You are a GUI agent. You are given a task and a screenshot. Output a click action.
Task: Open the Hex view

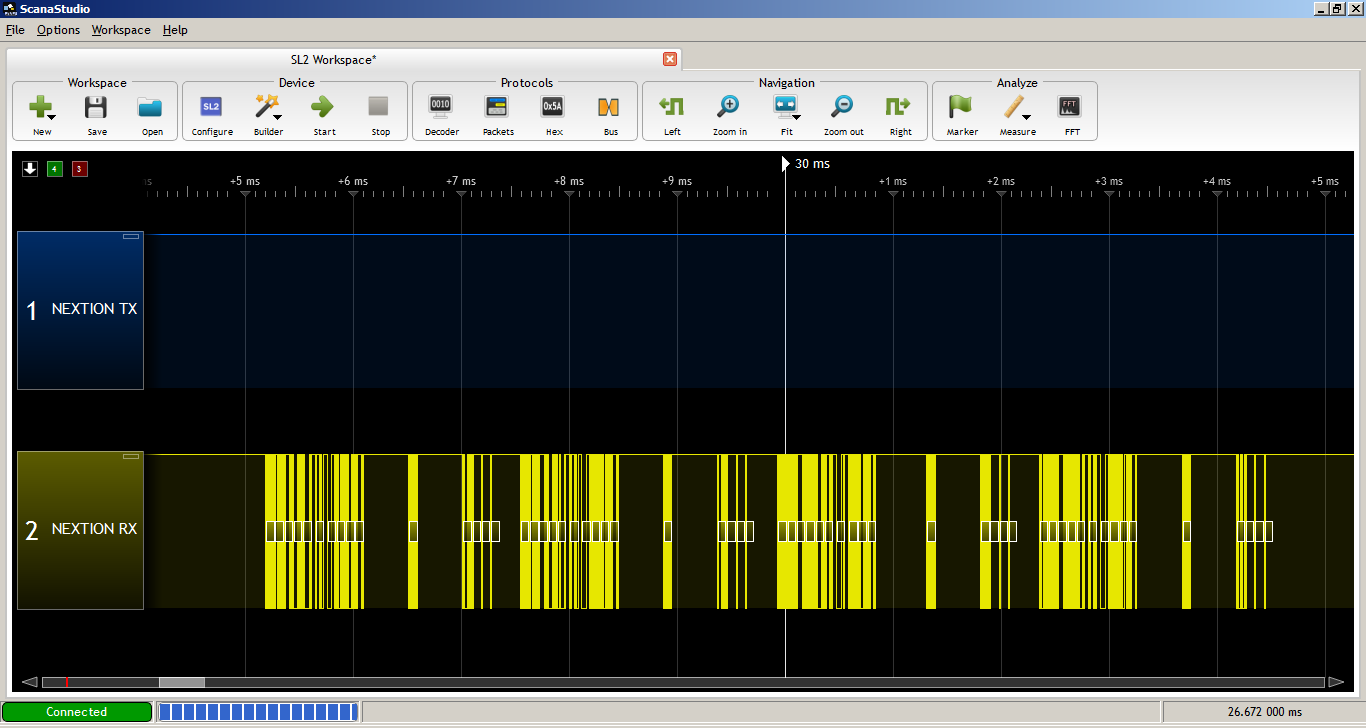point(553,110)
